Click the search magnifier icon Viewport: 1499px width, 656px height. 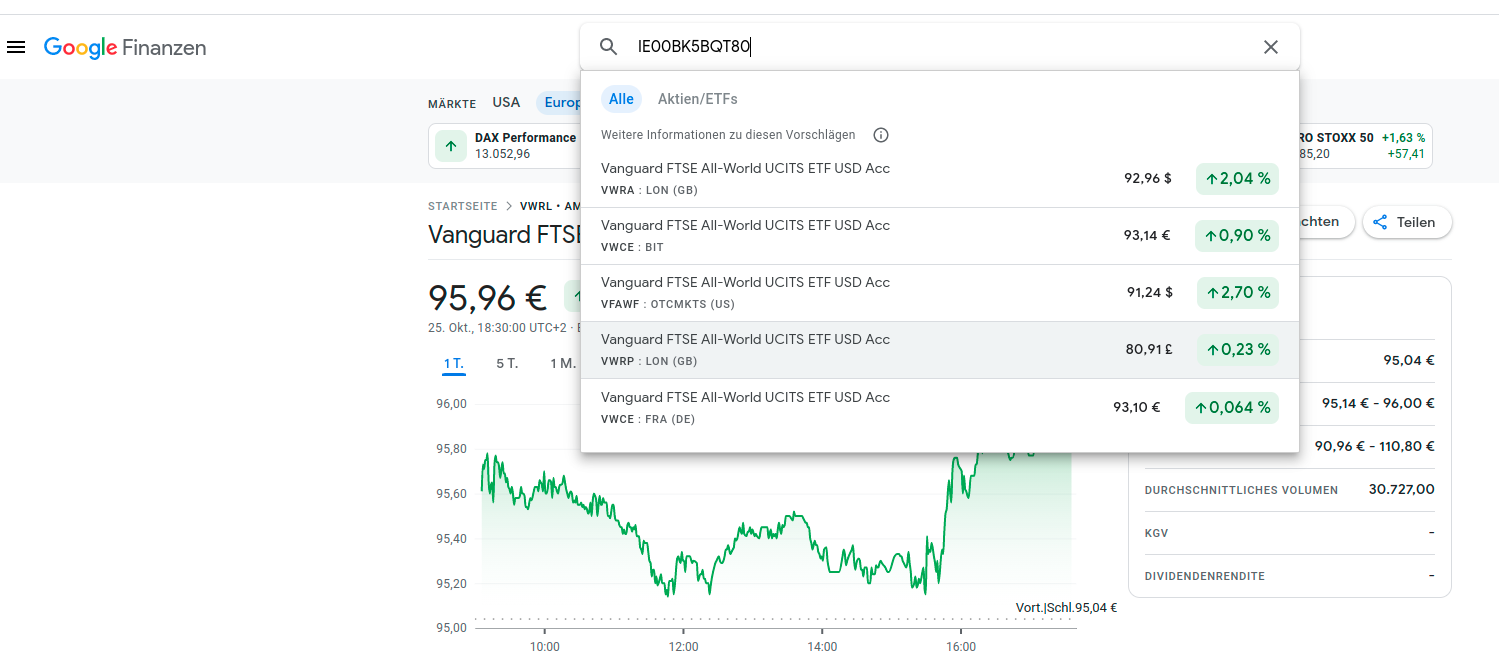(x=608, y=47)
